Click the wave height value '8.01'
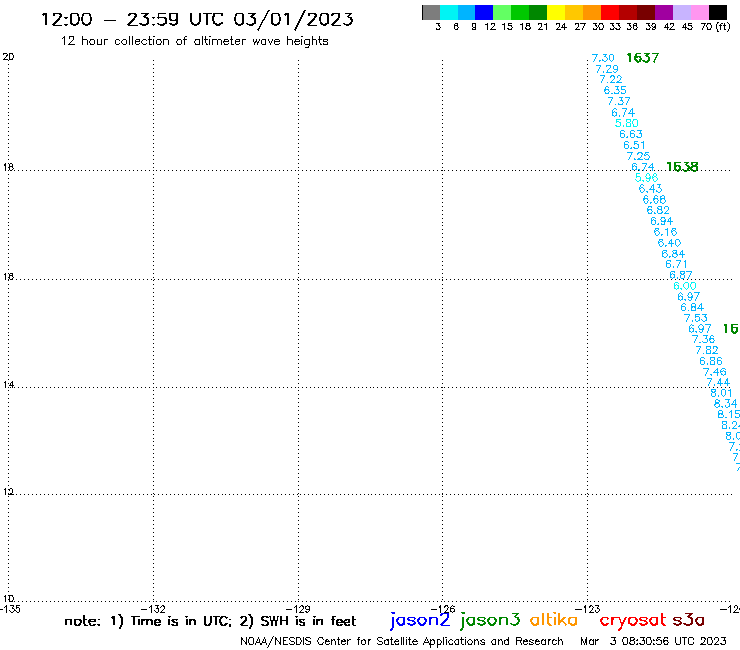This screenshot has width=740, height=650. pyautogui.click(x=721, y=393)
